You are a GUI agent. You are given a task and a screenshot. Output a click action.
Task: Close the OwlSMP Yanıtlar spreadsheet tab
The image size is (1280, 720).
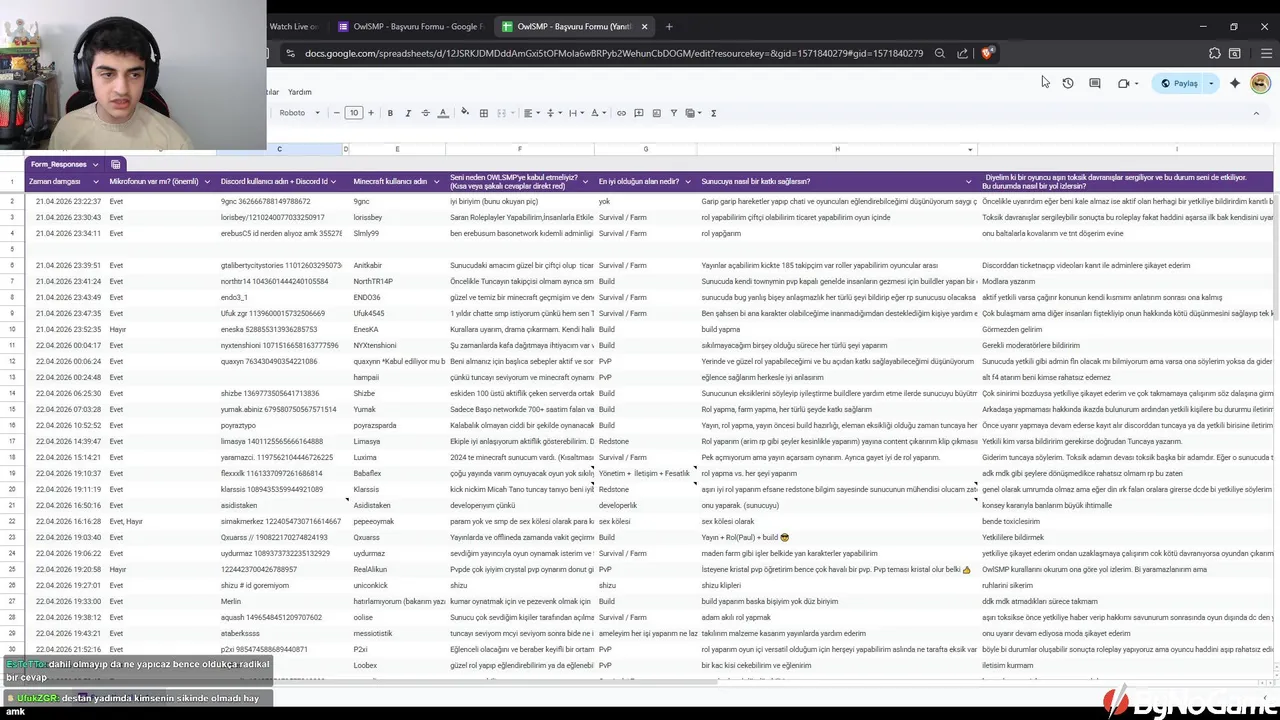644,27
